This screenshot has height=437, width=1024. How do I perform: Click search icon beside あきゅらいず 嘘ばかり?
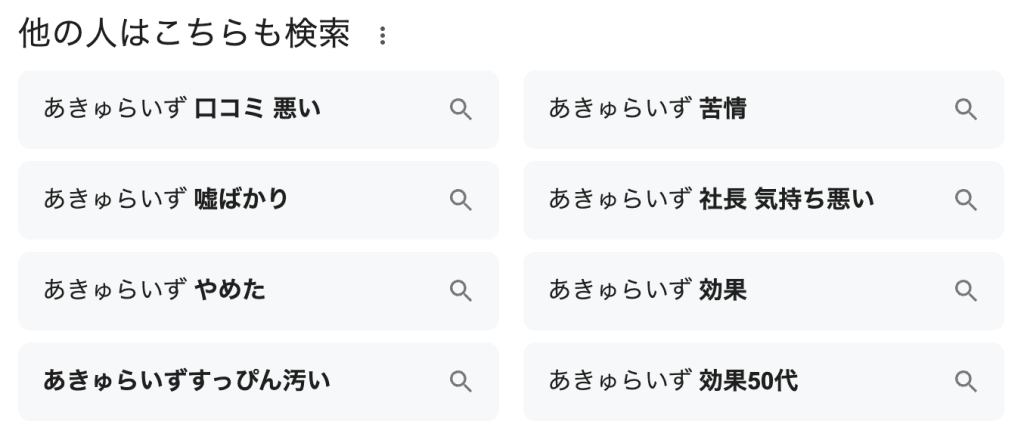[460, 200]
